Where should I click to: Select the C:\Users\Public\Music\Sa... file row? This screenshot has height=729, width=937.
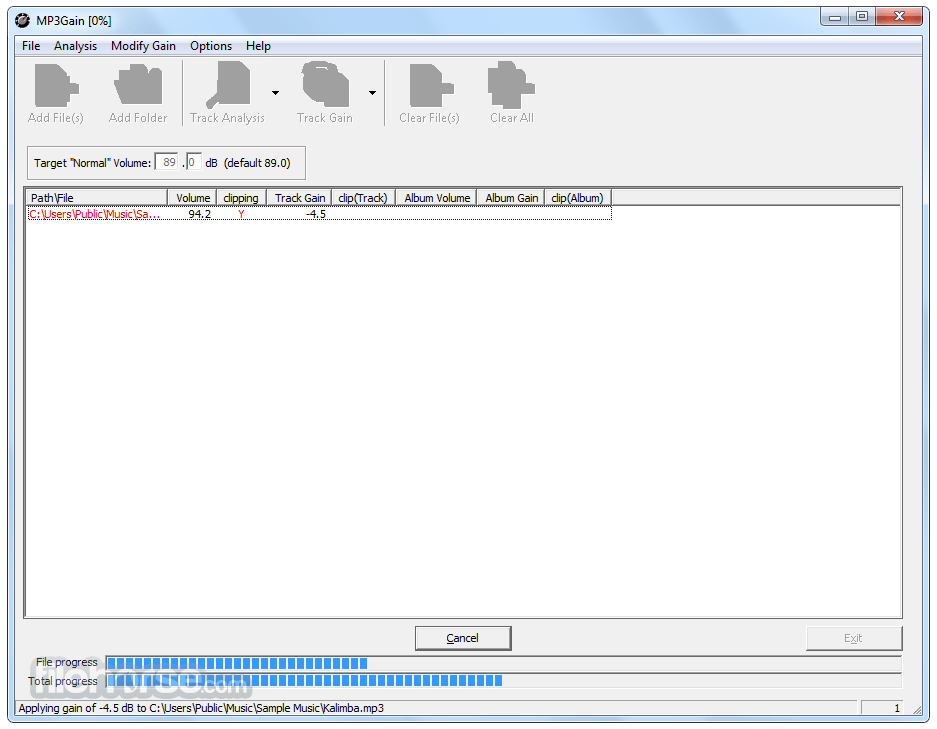(x=319, y=214)
